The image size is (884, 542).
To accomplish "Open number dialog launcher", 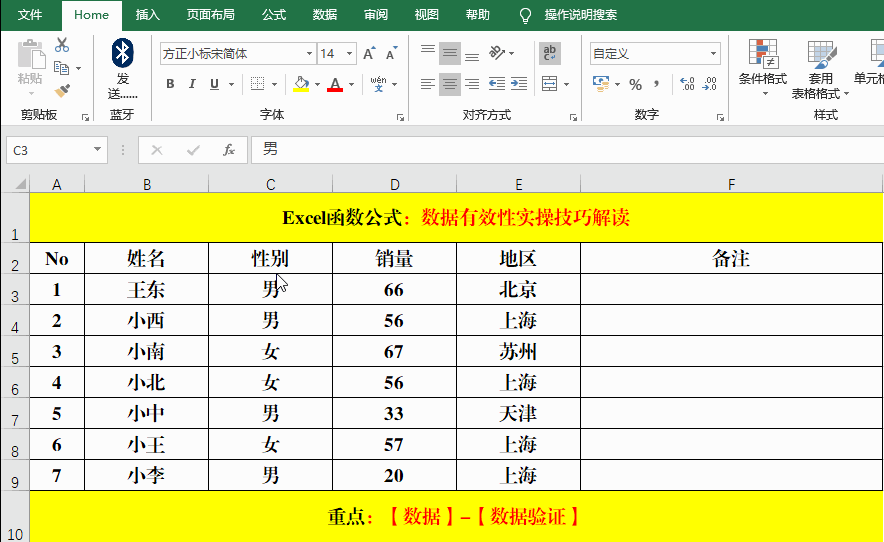I will 721,117.
